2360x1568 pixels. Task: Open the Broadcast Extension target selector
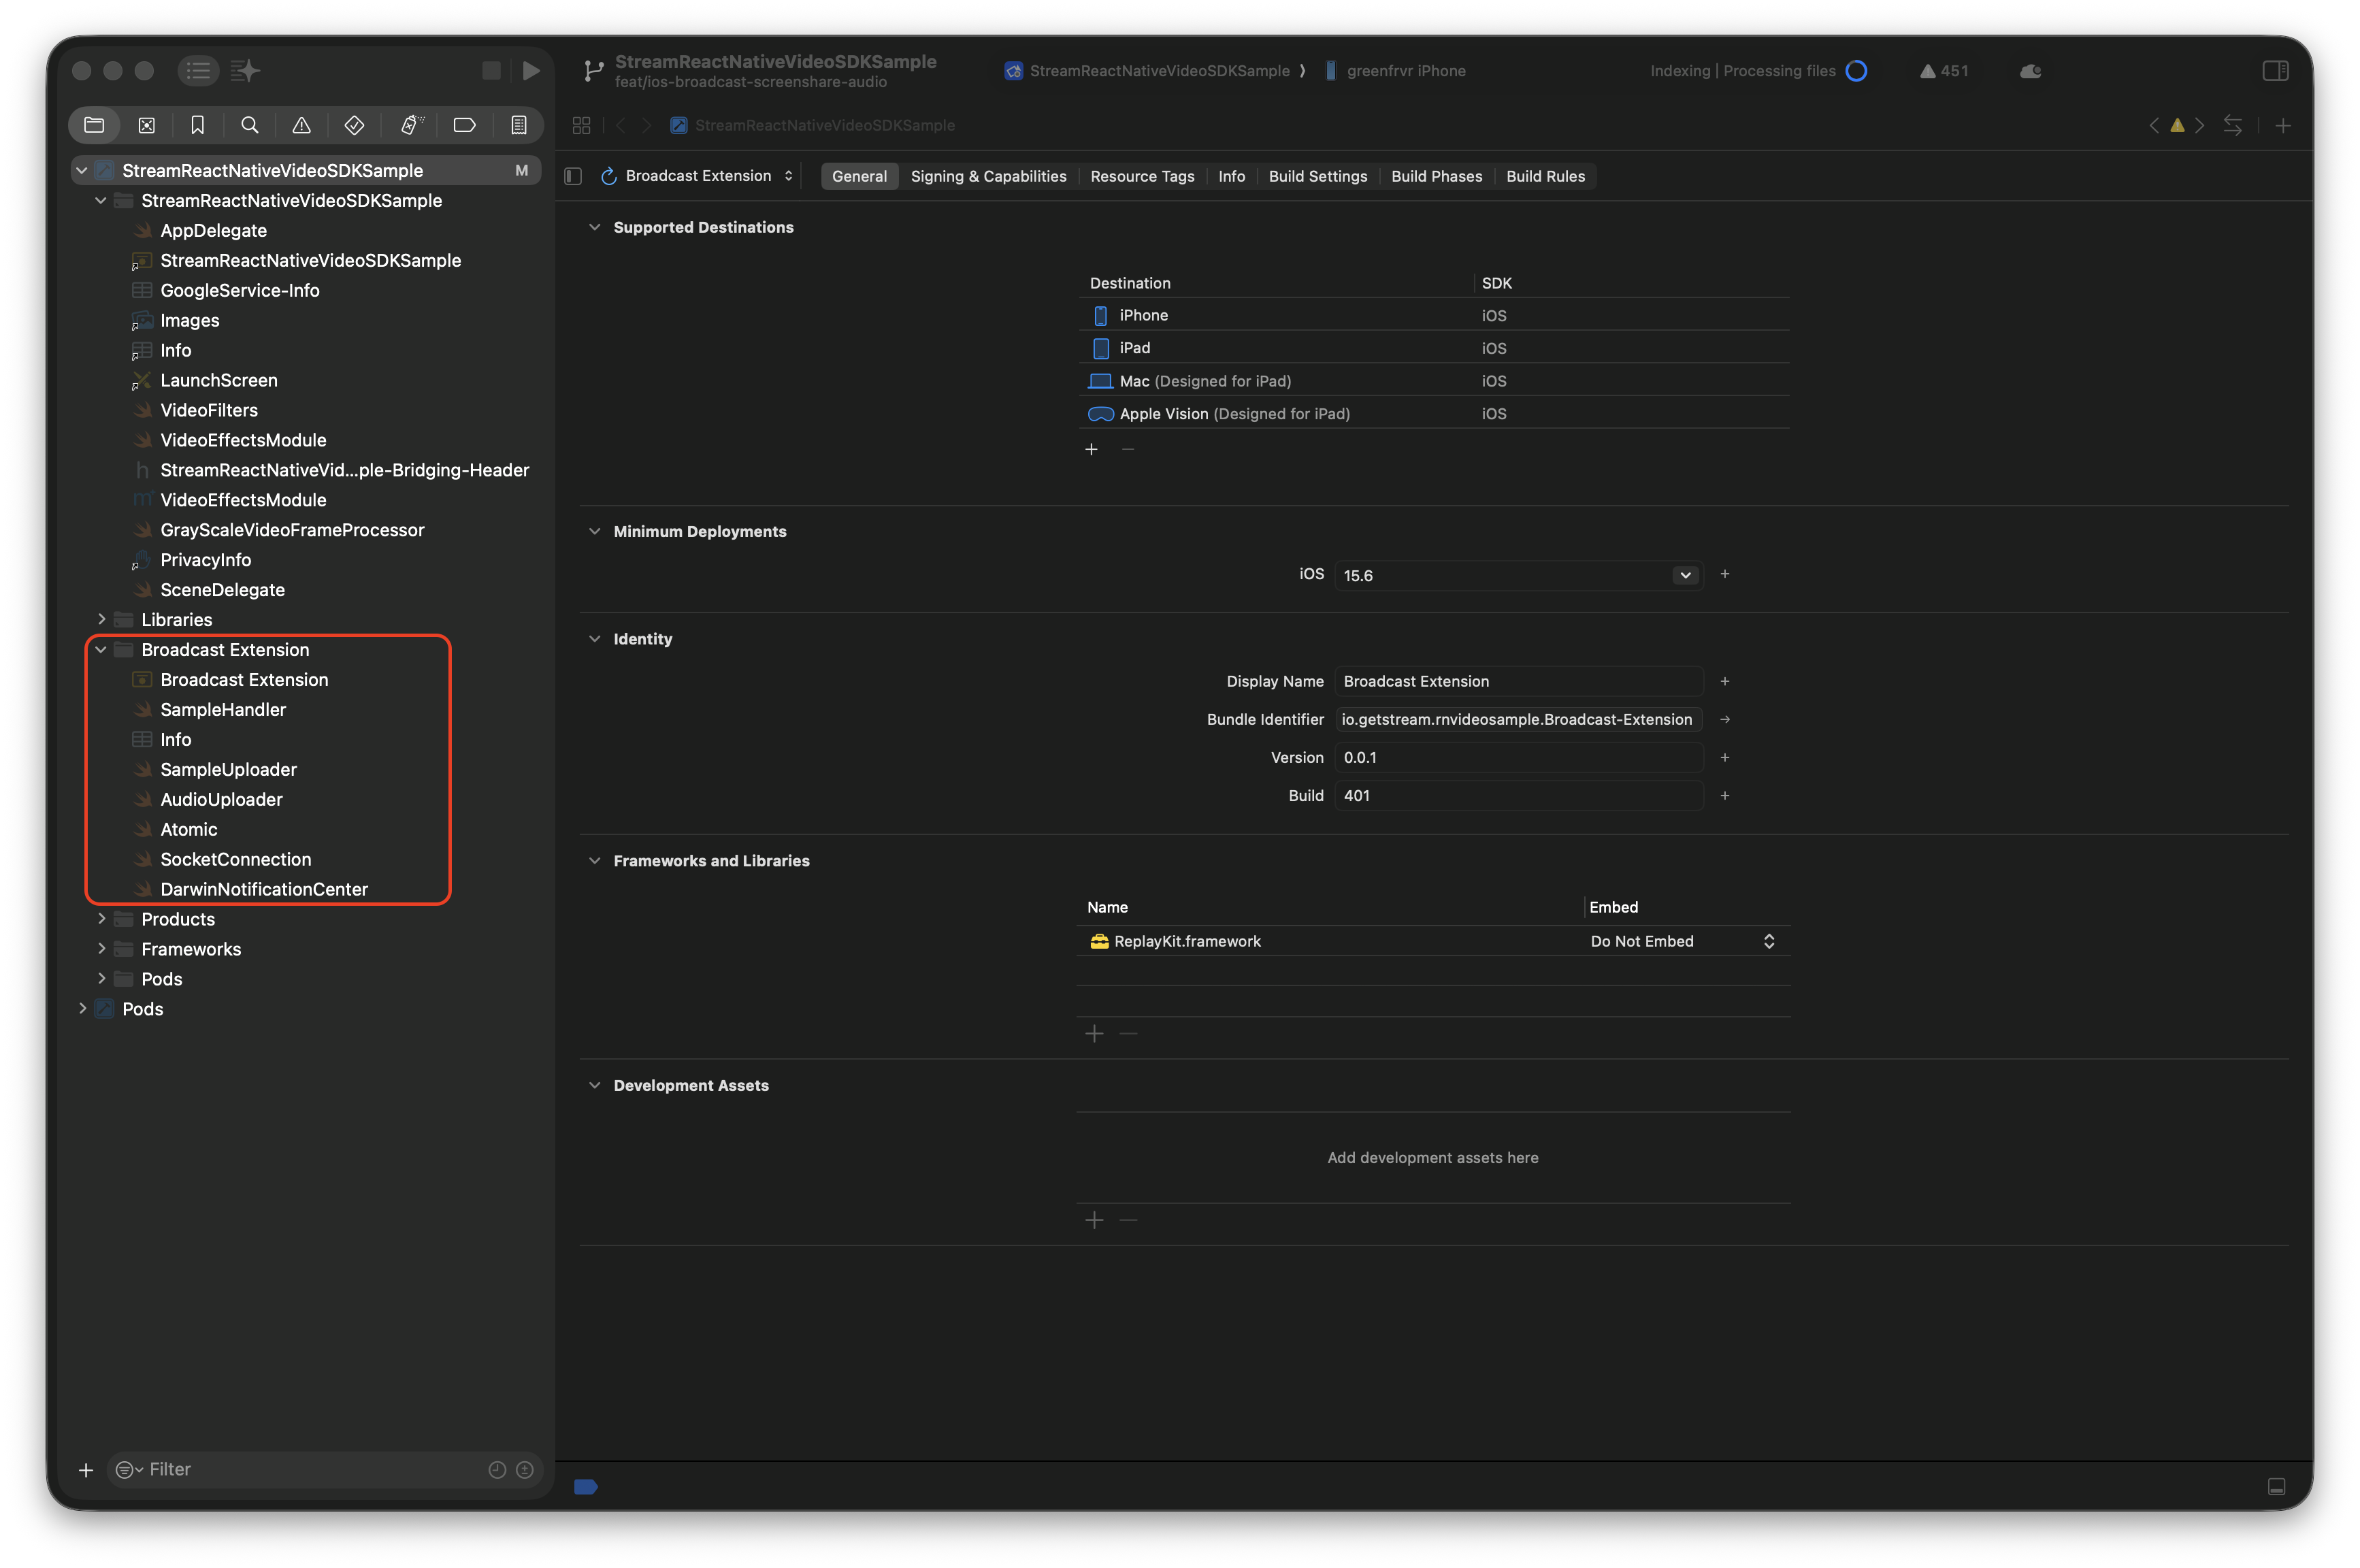697,176
